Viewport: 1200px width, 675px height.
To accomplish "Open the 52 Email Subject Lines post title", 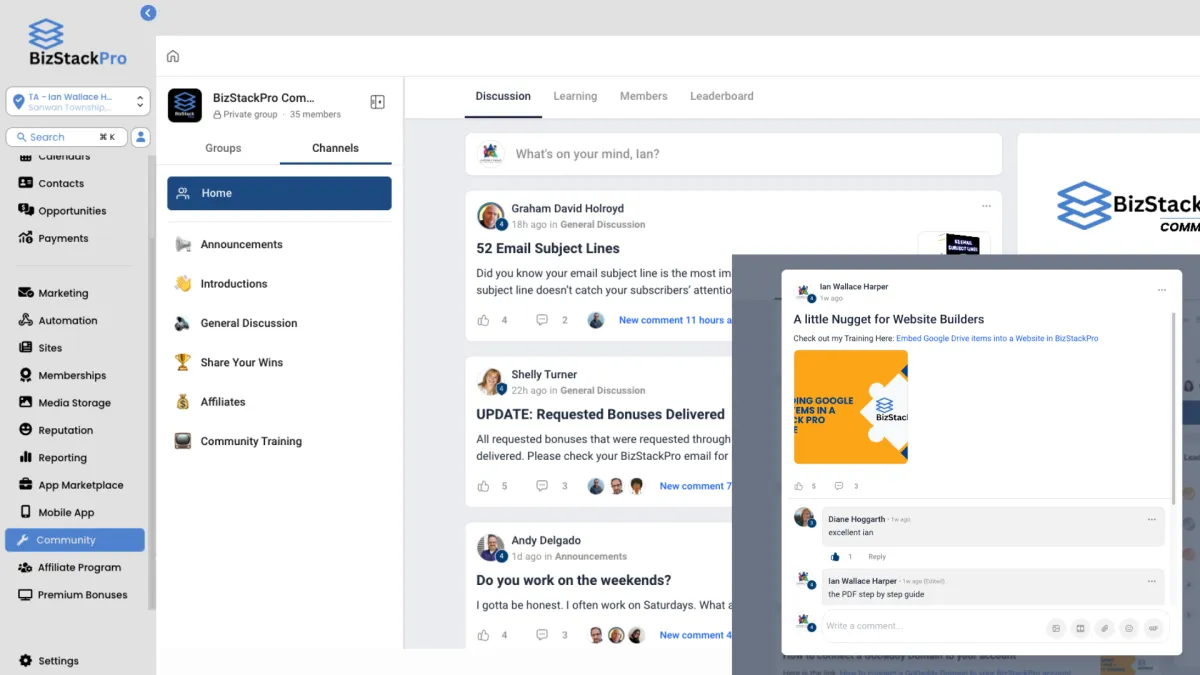I will coord(548,248).
